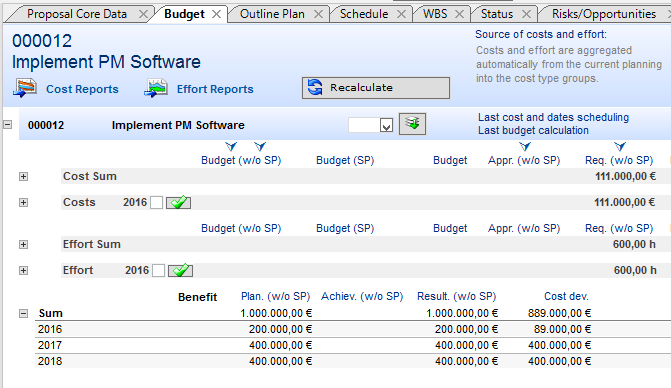Image resolution: width=671 pixels, height=388 pixels.
Task: Click Budget (w/o SP) header in effort section
Action: coord(241,228)
